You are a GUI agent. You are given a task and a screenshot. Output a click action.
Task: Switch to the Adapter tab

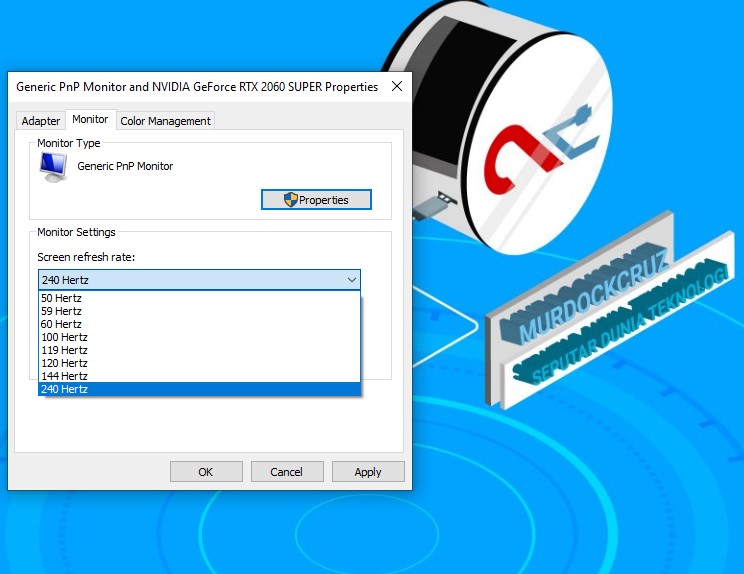click(41, 121)
